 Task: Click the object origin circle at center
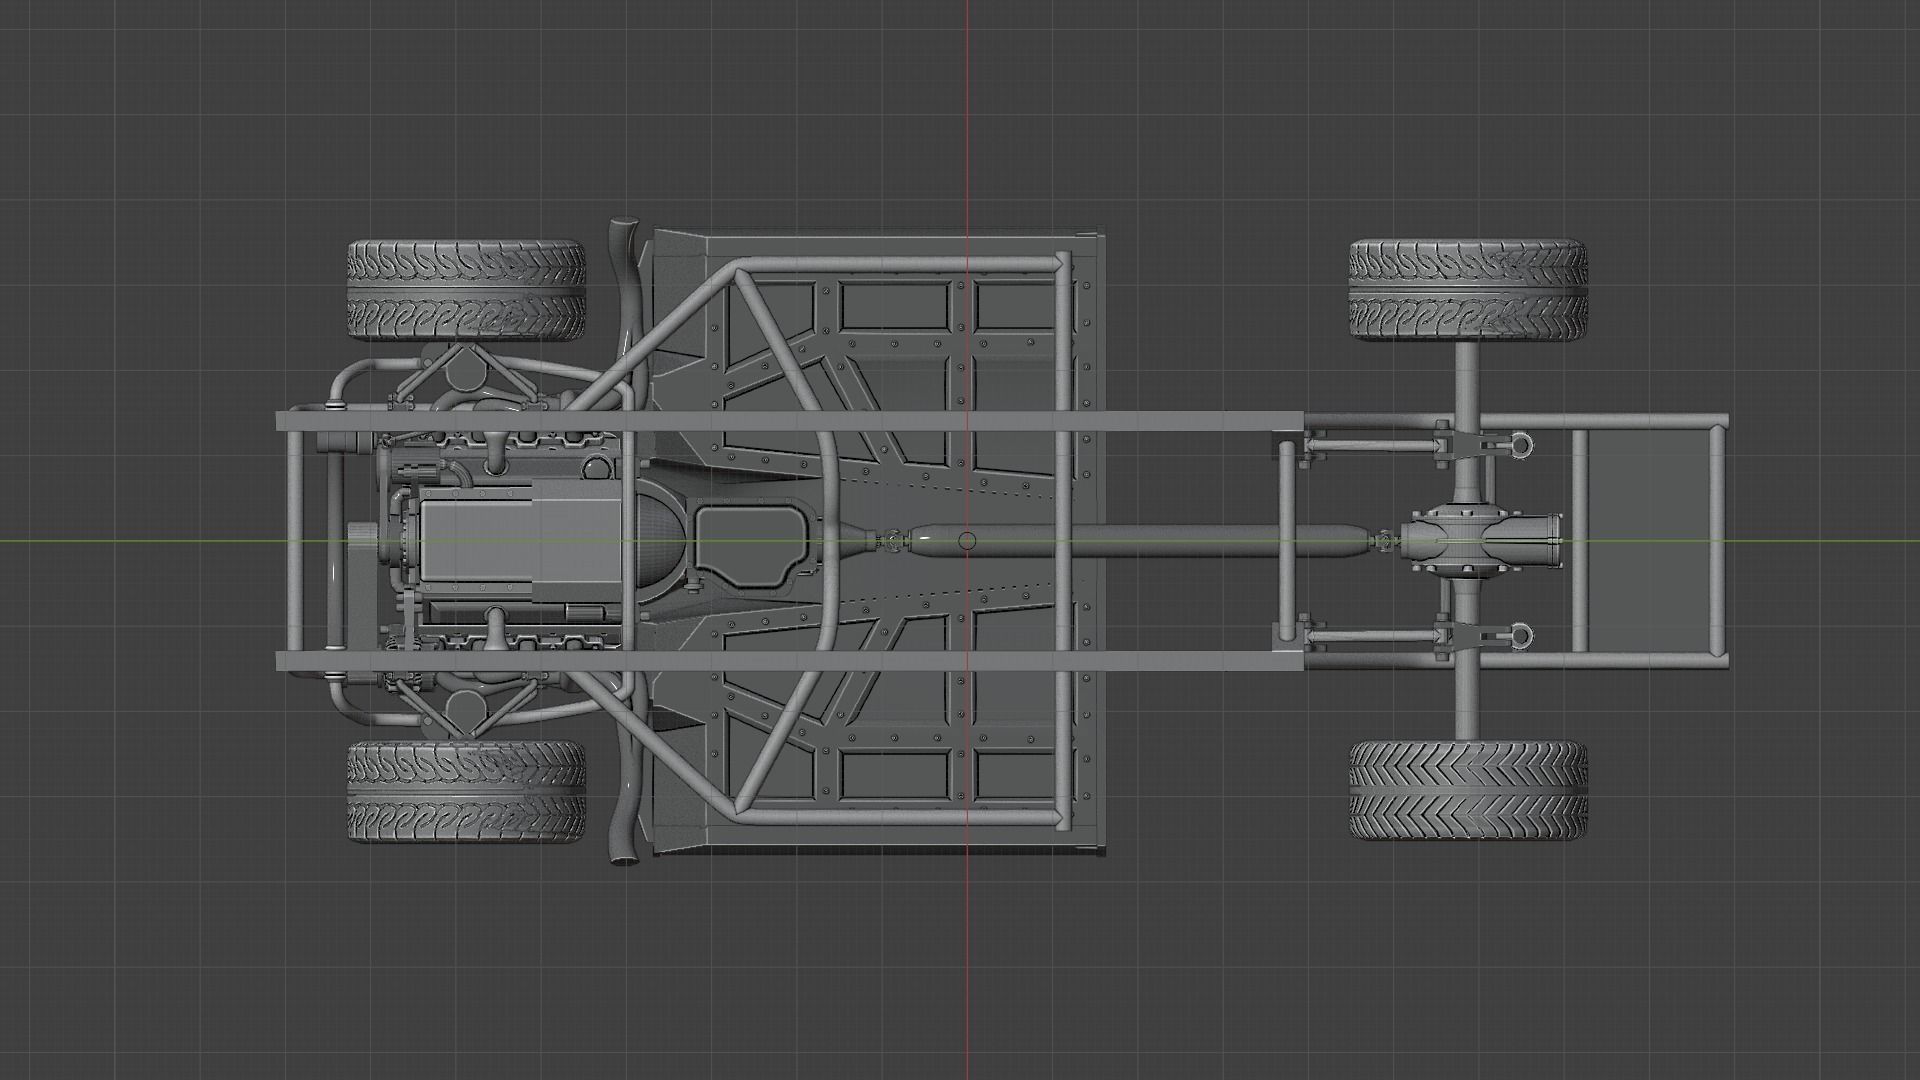point(966,541)
